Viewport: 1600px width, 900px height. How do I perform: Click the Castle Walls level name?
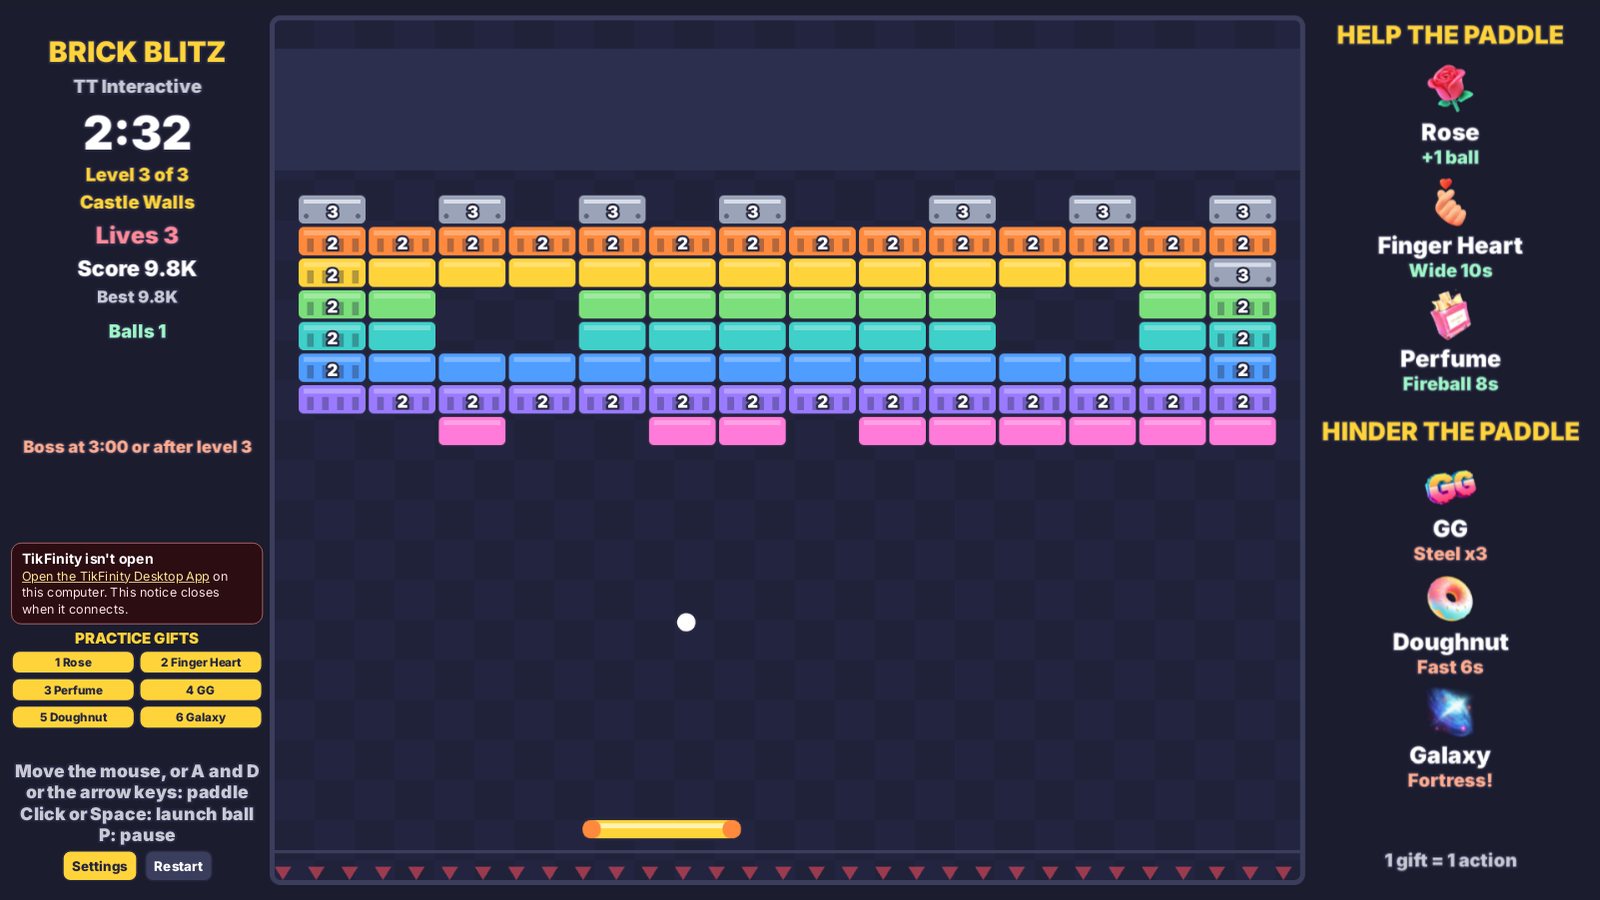(x=137, y=202)
